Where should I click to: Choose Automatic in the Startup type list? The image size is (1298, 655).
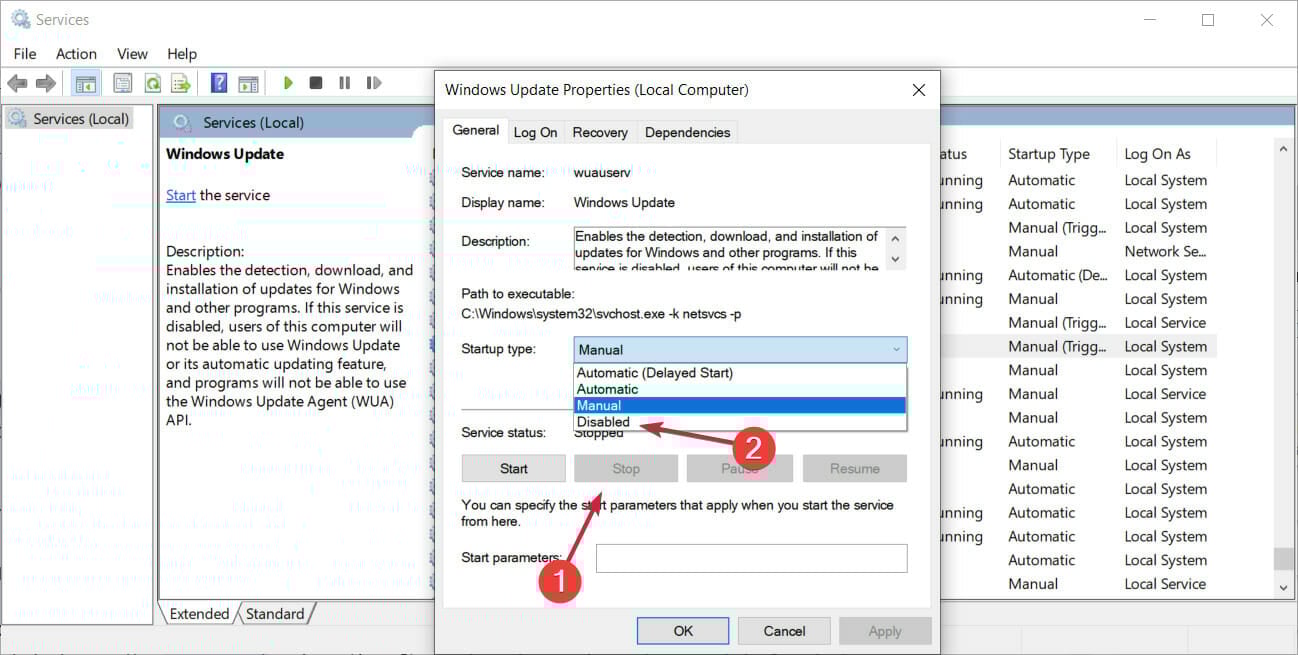(x=740, y=389)
